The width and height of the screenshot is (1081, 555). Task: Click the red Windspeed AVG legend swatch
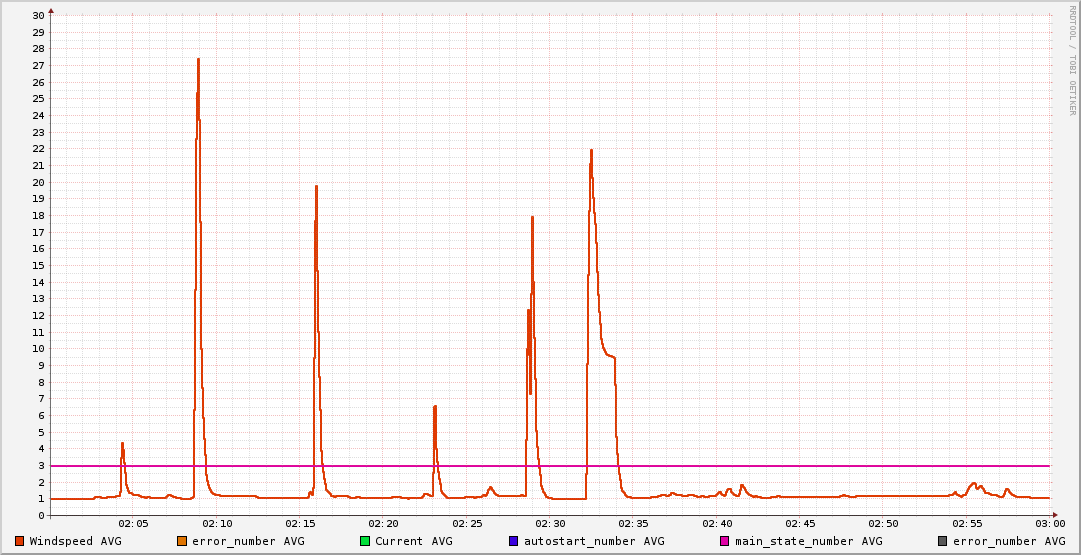pyautogui.click(x=20, y=541)
